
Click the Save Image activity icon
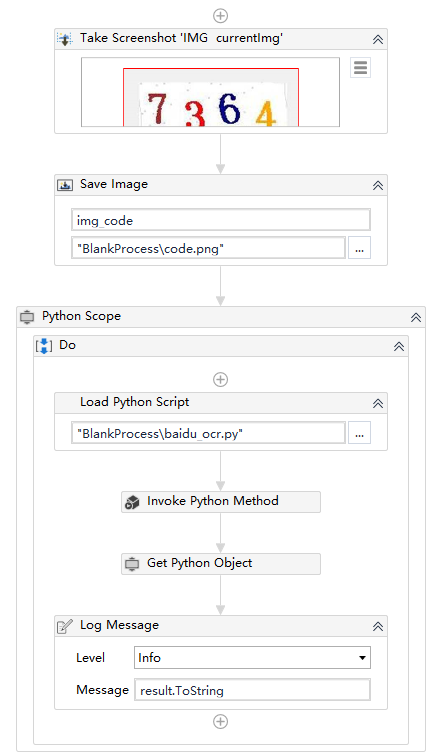coord(65,185)
